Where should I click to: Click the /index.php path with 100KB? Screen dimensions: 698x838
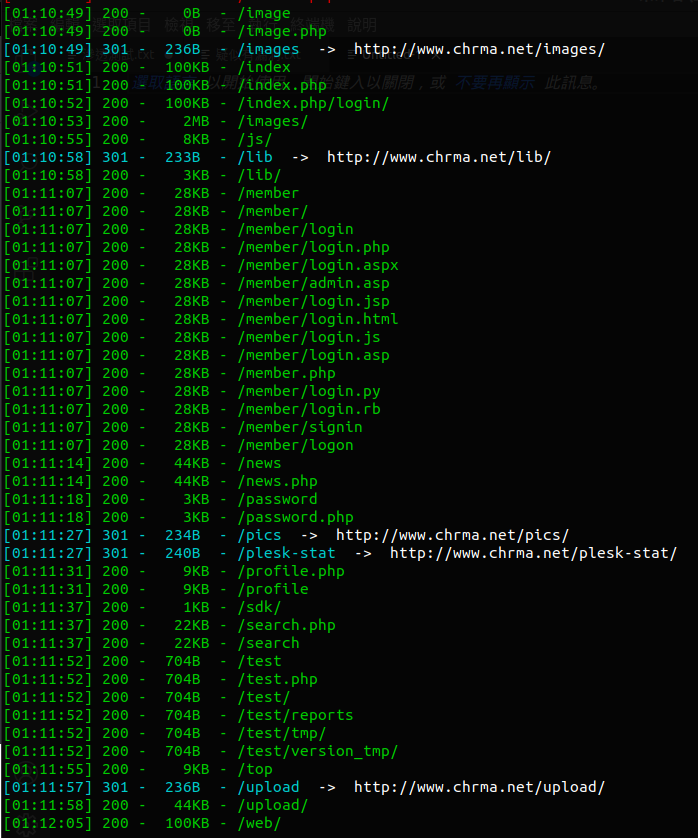pyautogui.click(x=282, y=85)
